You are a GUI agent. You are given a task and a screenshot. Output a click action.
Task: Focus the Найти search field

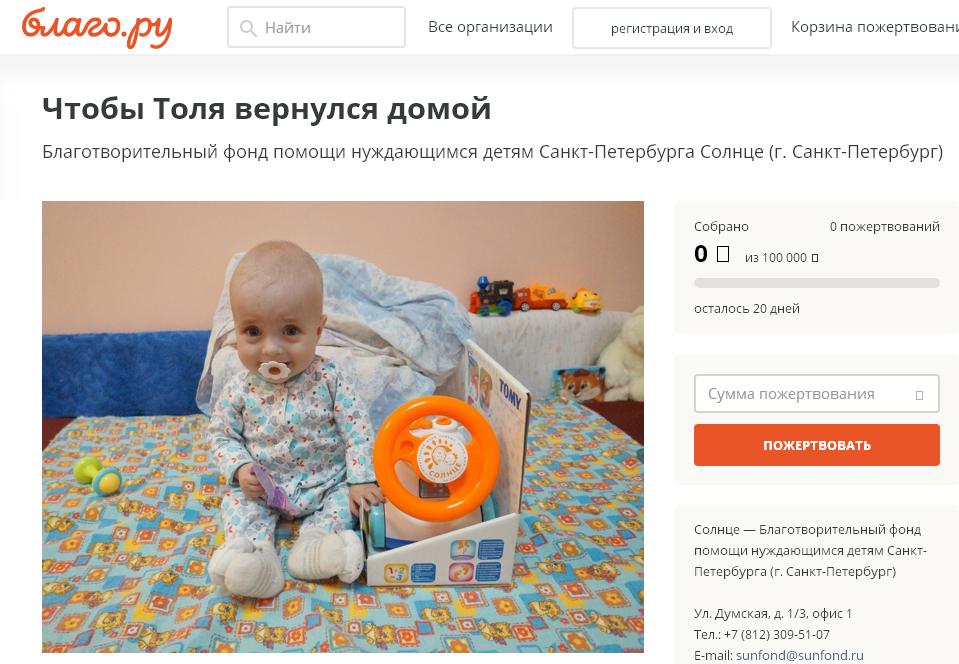(x=316, y=28)
